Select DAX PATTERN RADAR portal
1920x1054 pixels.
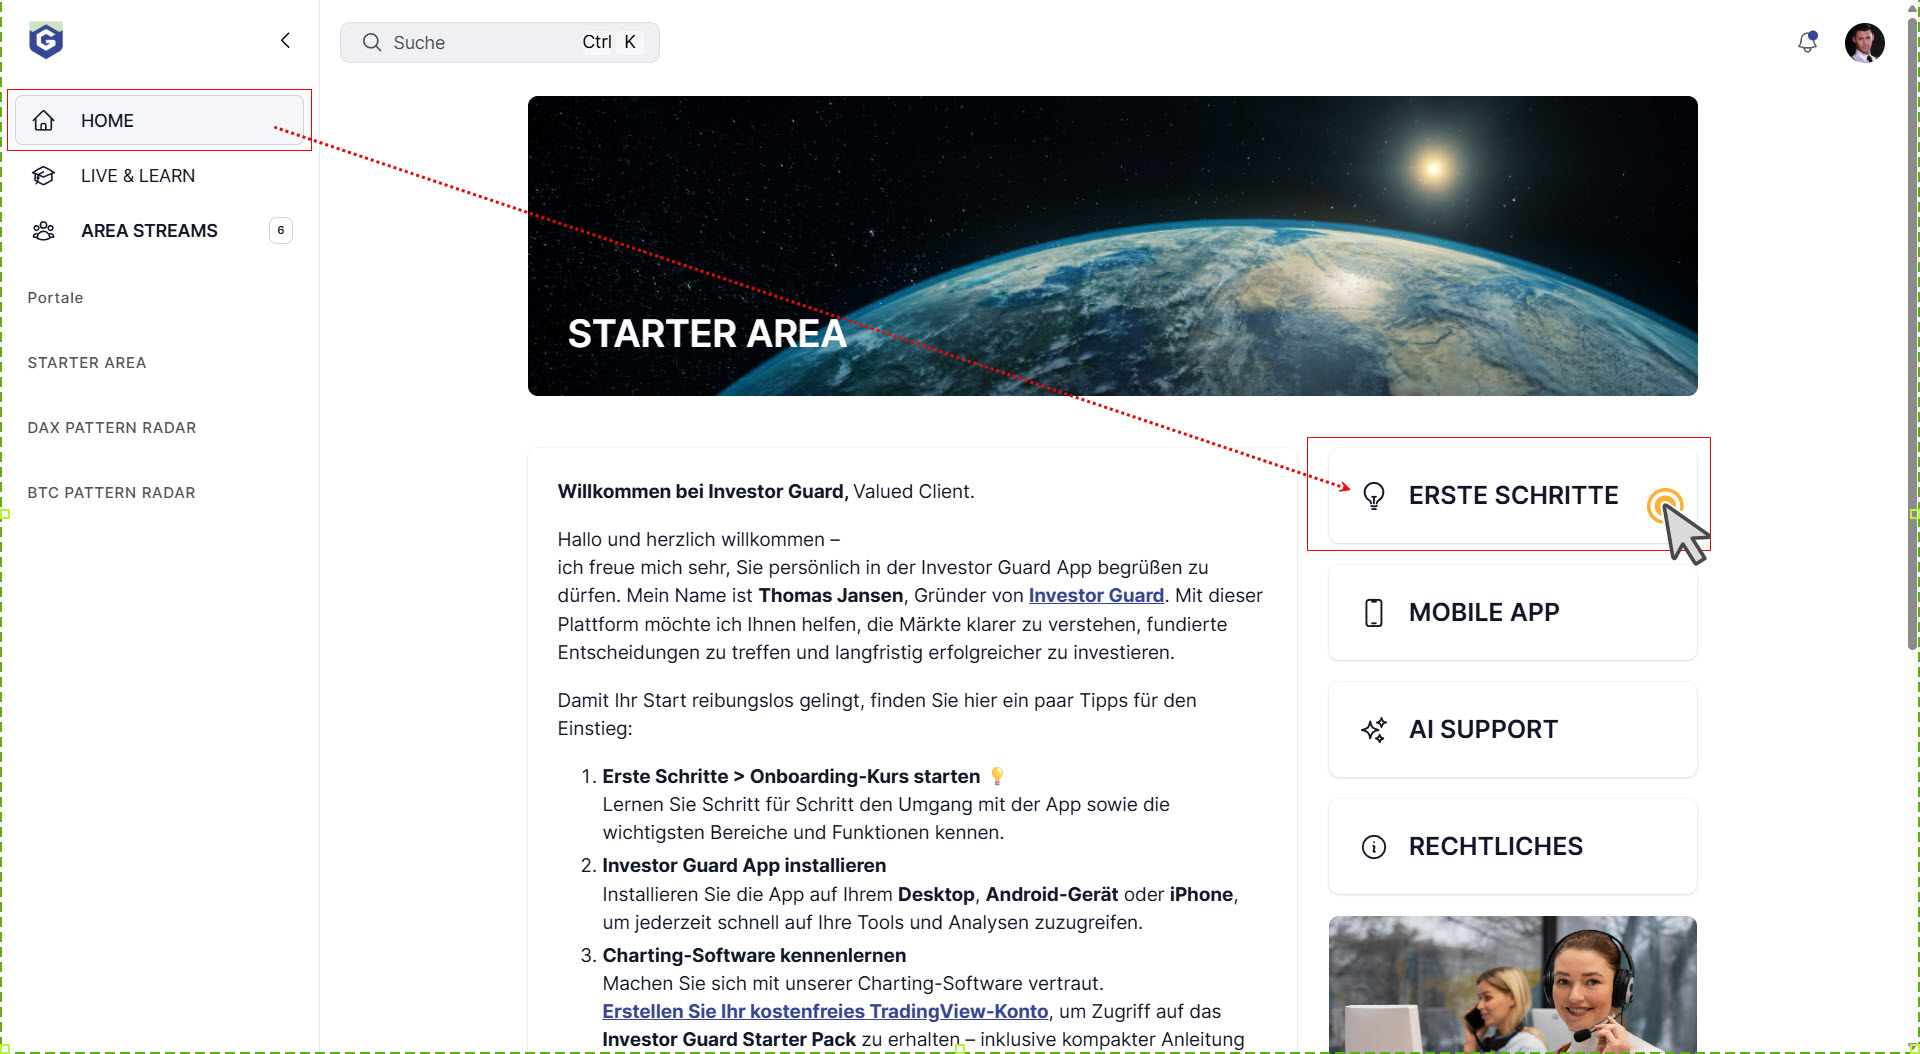click(x=112, y=428)
